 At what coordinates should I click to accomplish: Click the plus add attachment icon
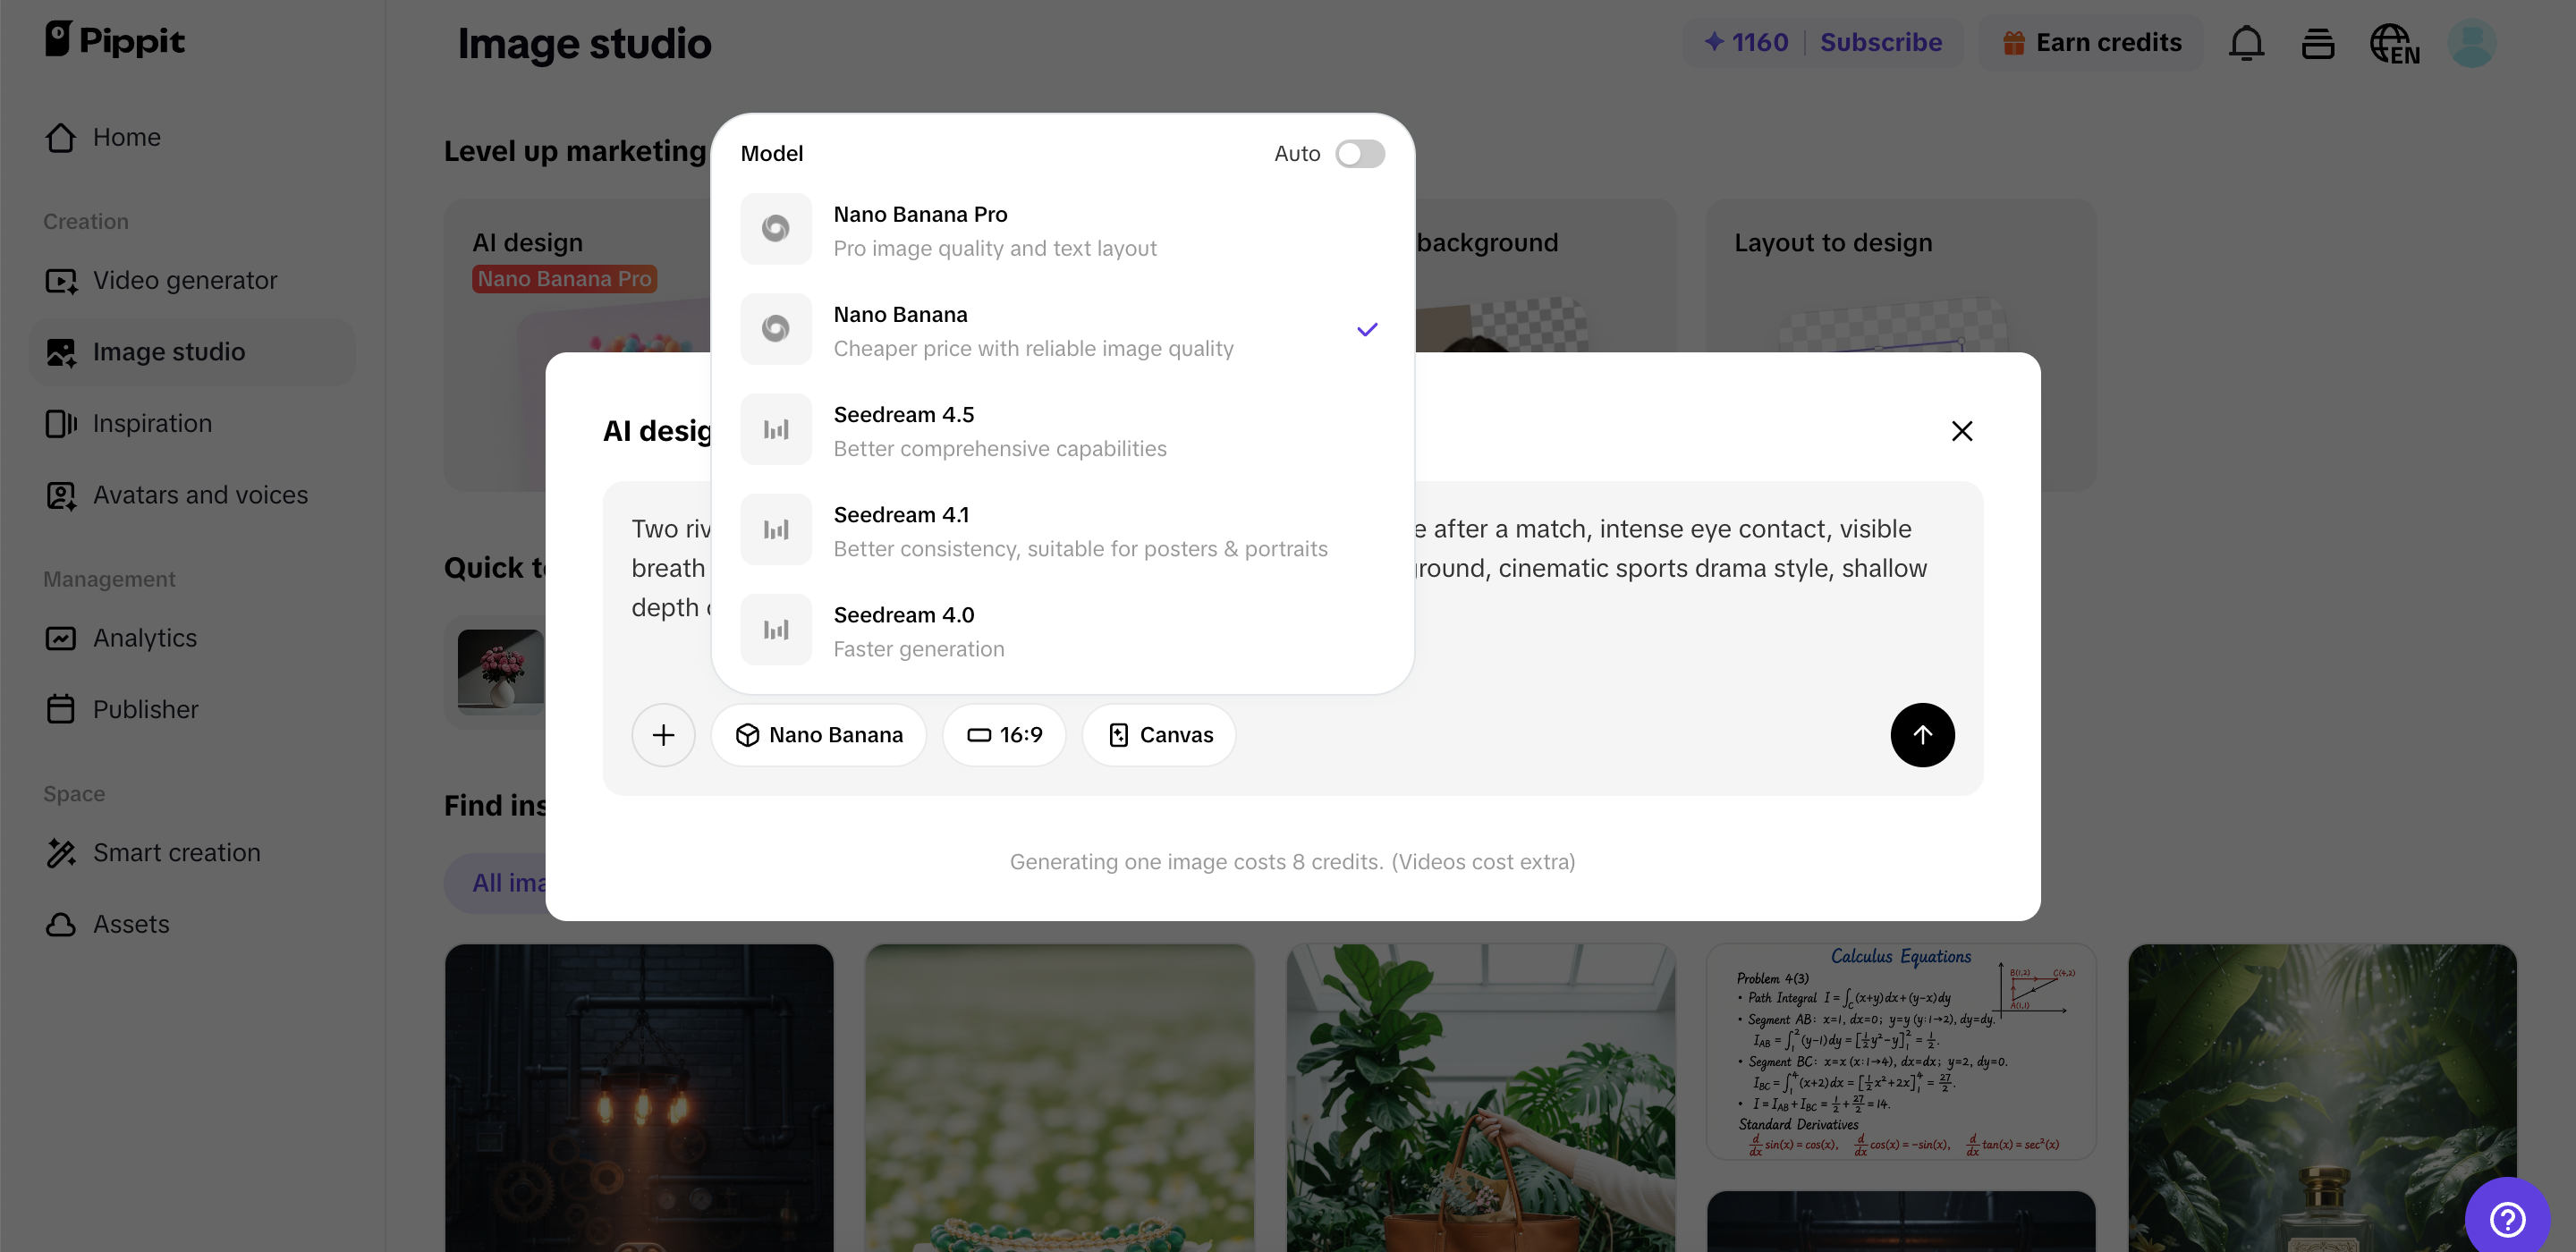[x=663, y=735]
